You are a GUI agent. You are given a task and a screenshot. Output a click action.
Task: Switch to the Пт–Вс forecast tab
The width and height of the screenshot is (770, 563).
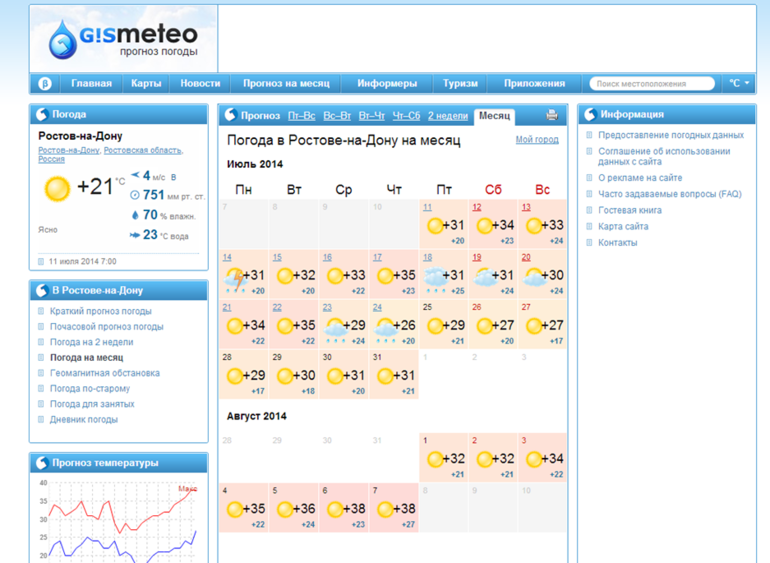301,116
